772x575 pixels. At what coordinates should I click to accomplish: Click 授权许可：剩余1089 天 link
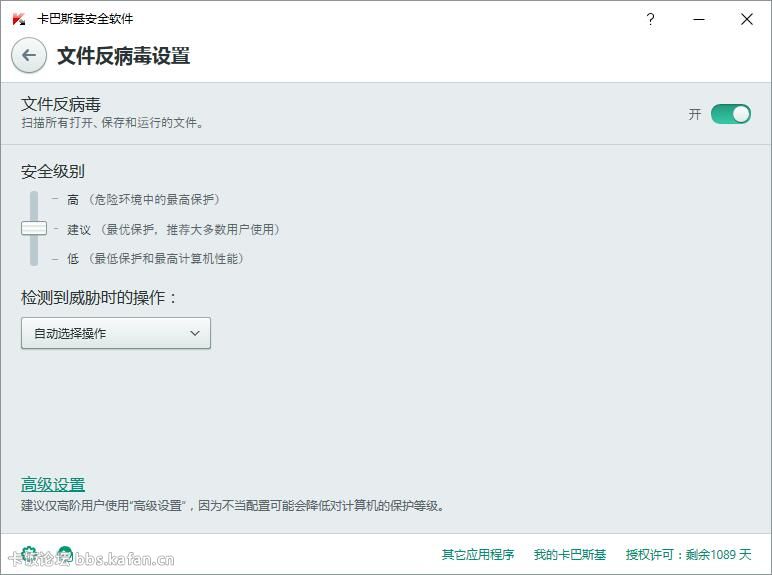[x=688, y=554]
